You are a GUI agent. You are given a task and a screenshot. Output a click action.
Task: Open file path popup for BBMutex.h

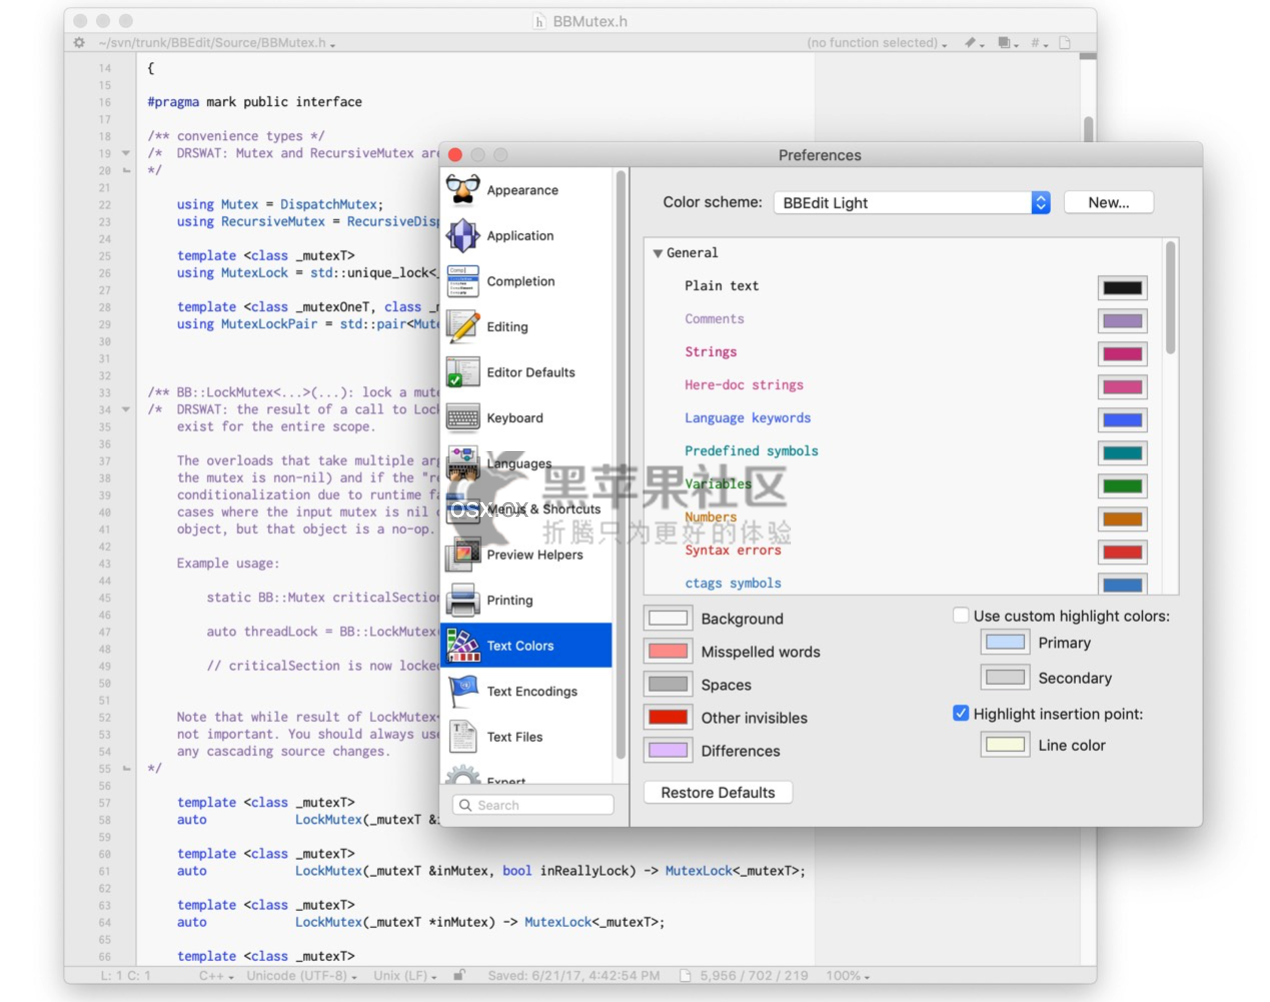tap(217, 43)
